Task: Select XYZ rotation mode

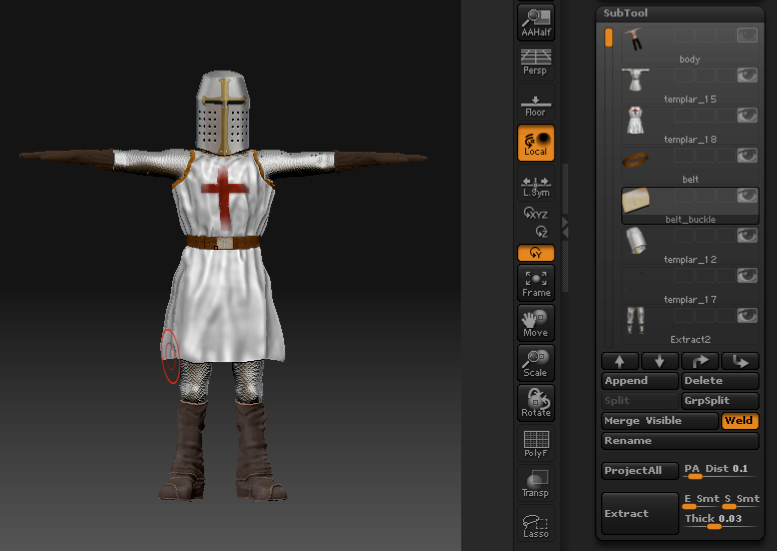Action: click(x=536, y=214)
